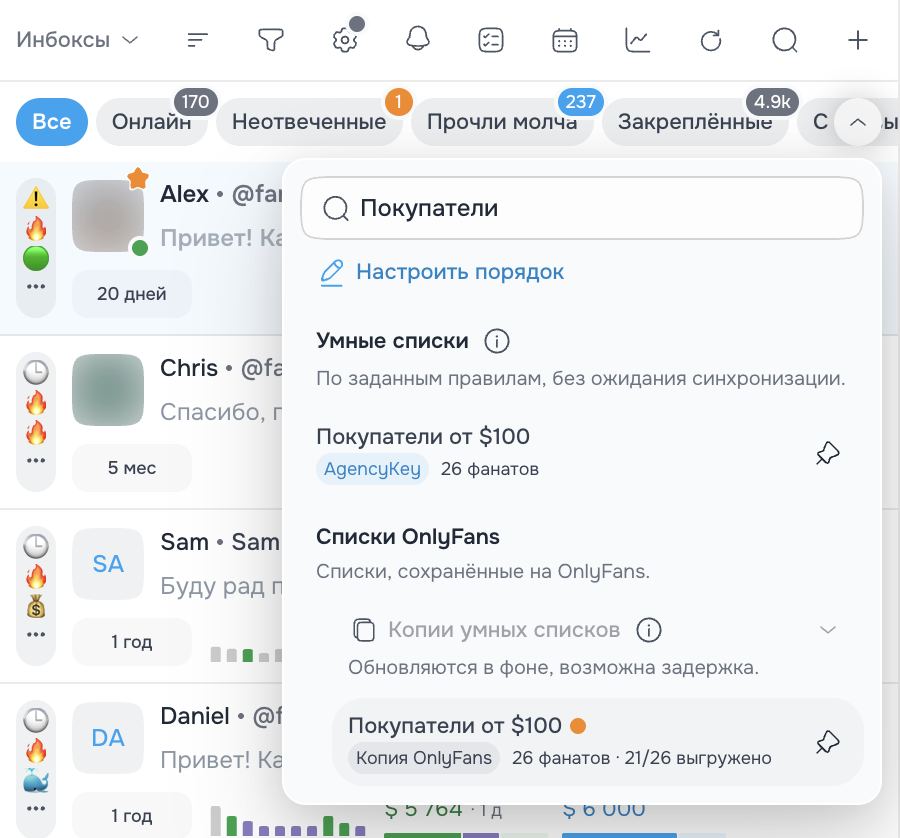The height and width of the screenshot is (838, 900).
Task: Collapse the lists panel with chevron up
Action: tap(858, 122)
